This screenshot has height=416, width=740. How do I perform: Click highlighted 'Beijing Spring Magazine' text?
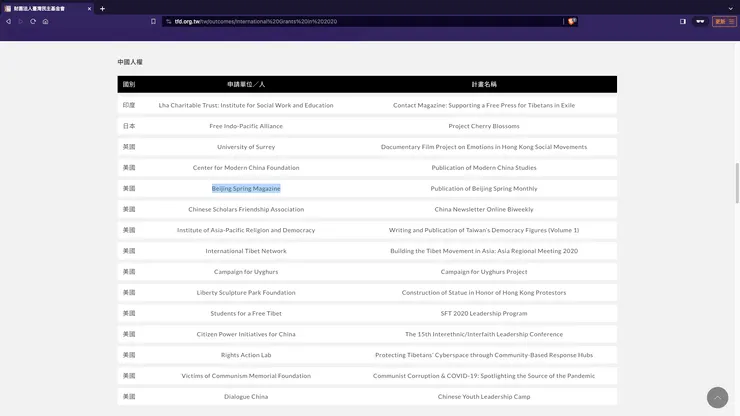click(x=246, y=188)
